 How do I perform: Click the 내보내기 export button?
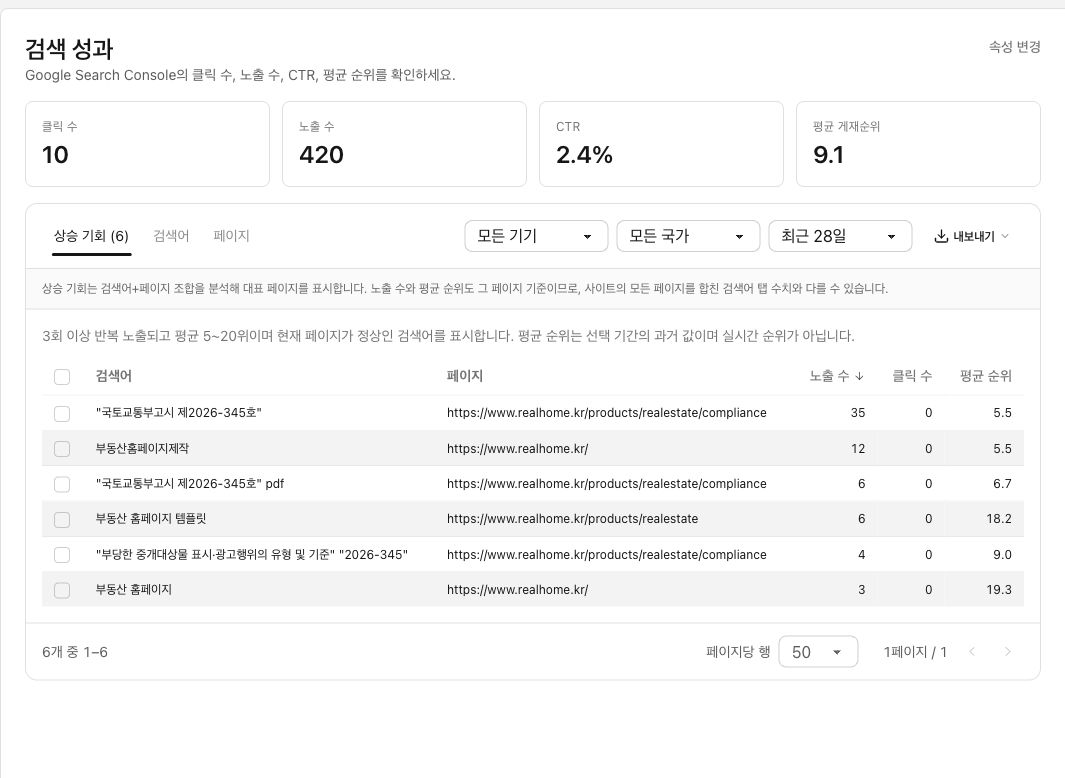[972, 236]
